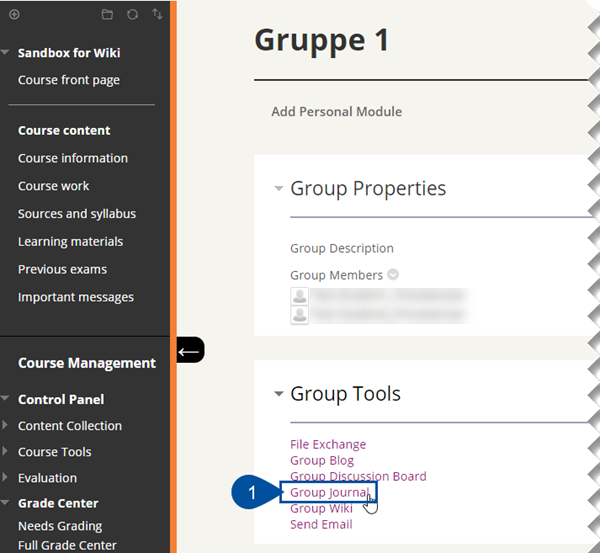The width and height of the screenshot is (600, 553).
Task: Click Grade Center heading text
Action: click(58, 504)
